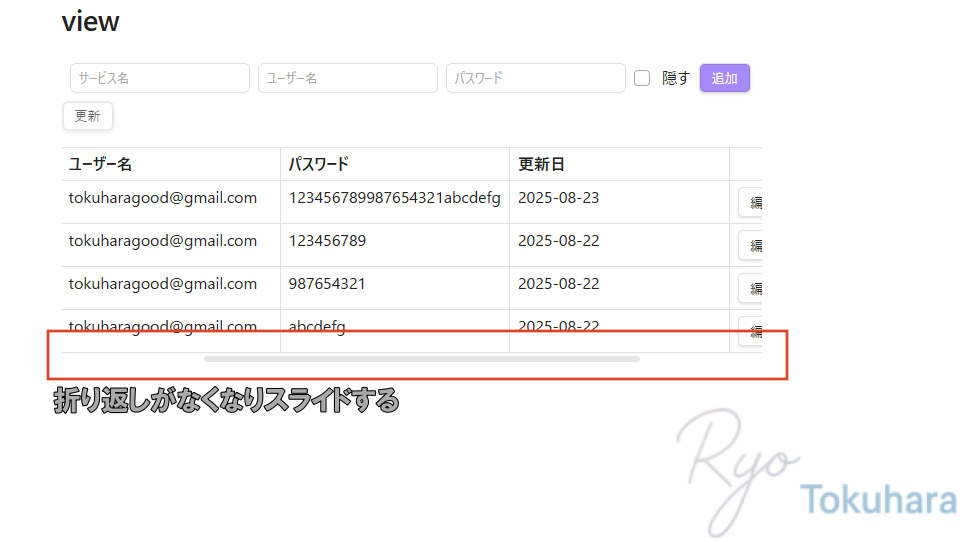
Task: Click the 更新日 column header
Action: click(542, 164)
